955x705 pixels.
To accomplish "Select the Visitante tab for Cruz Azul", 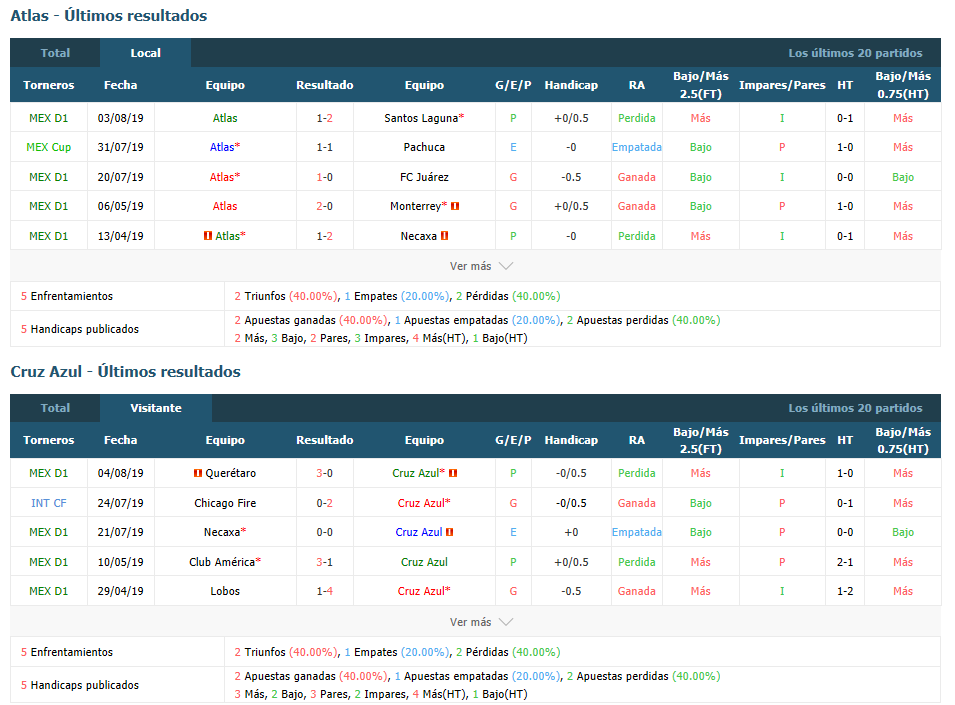I will 156,408.
